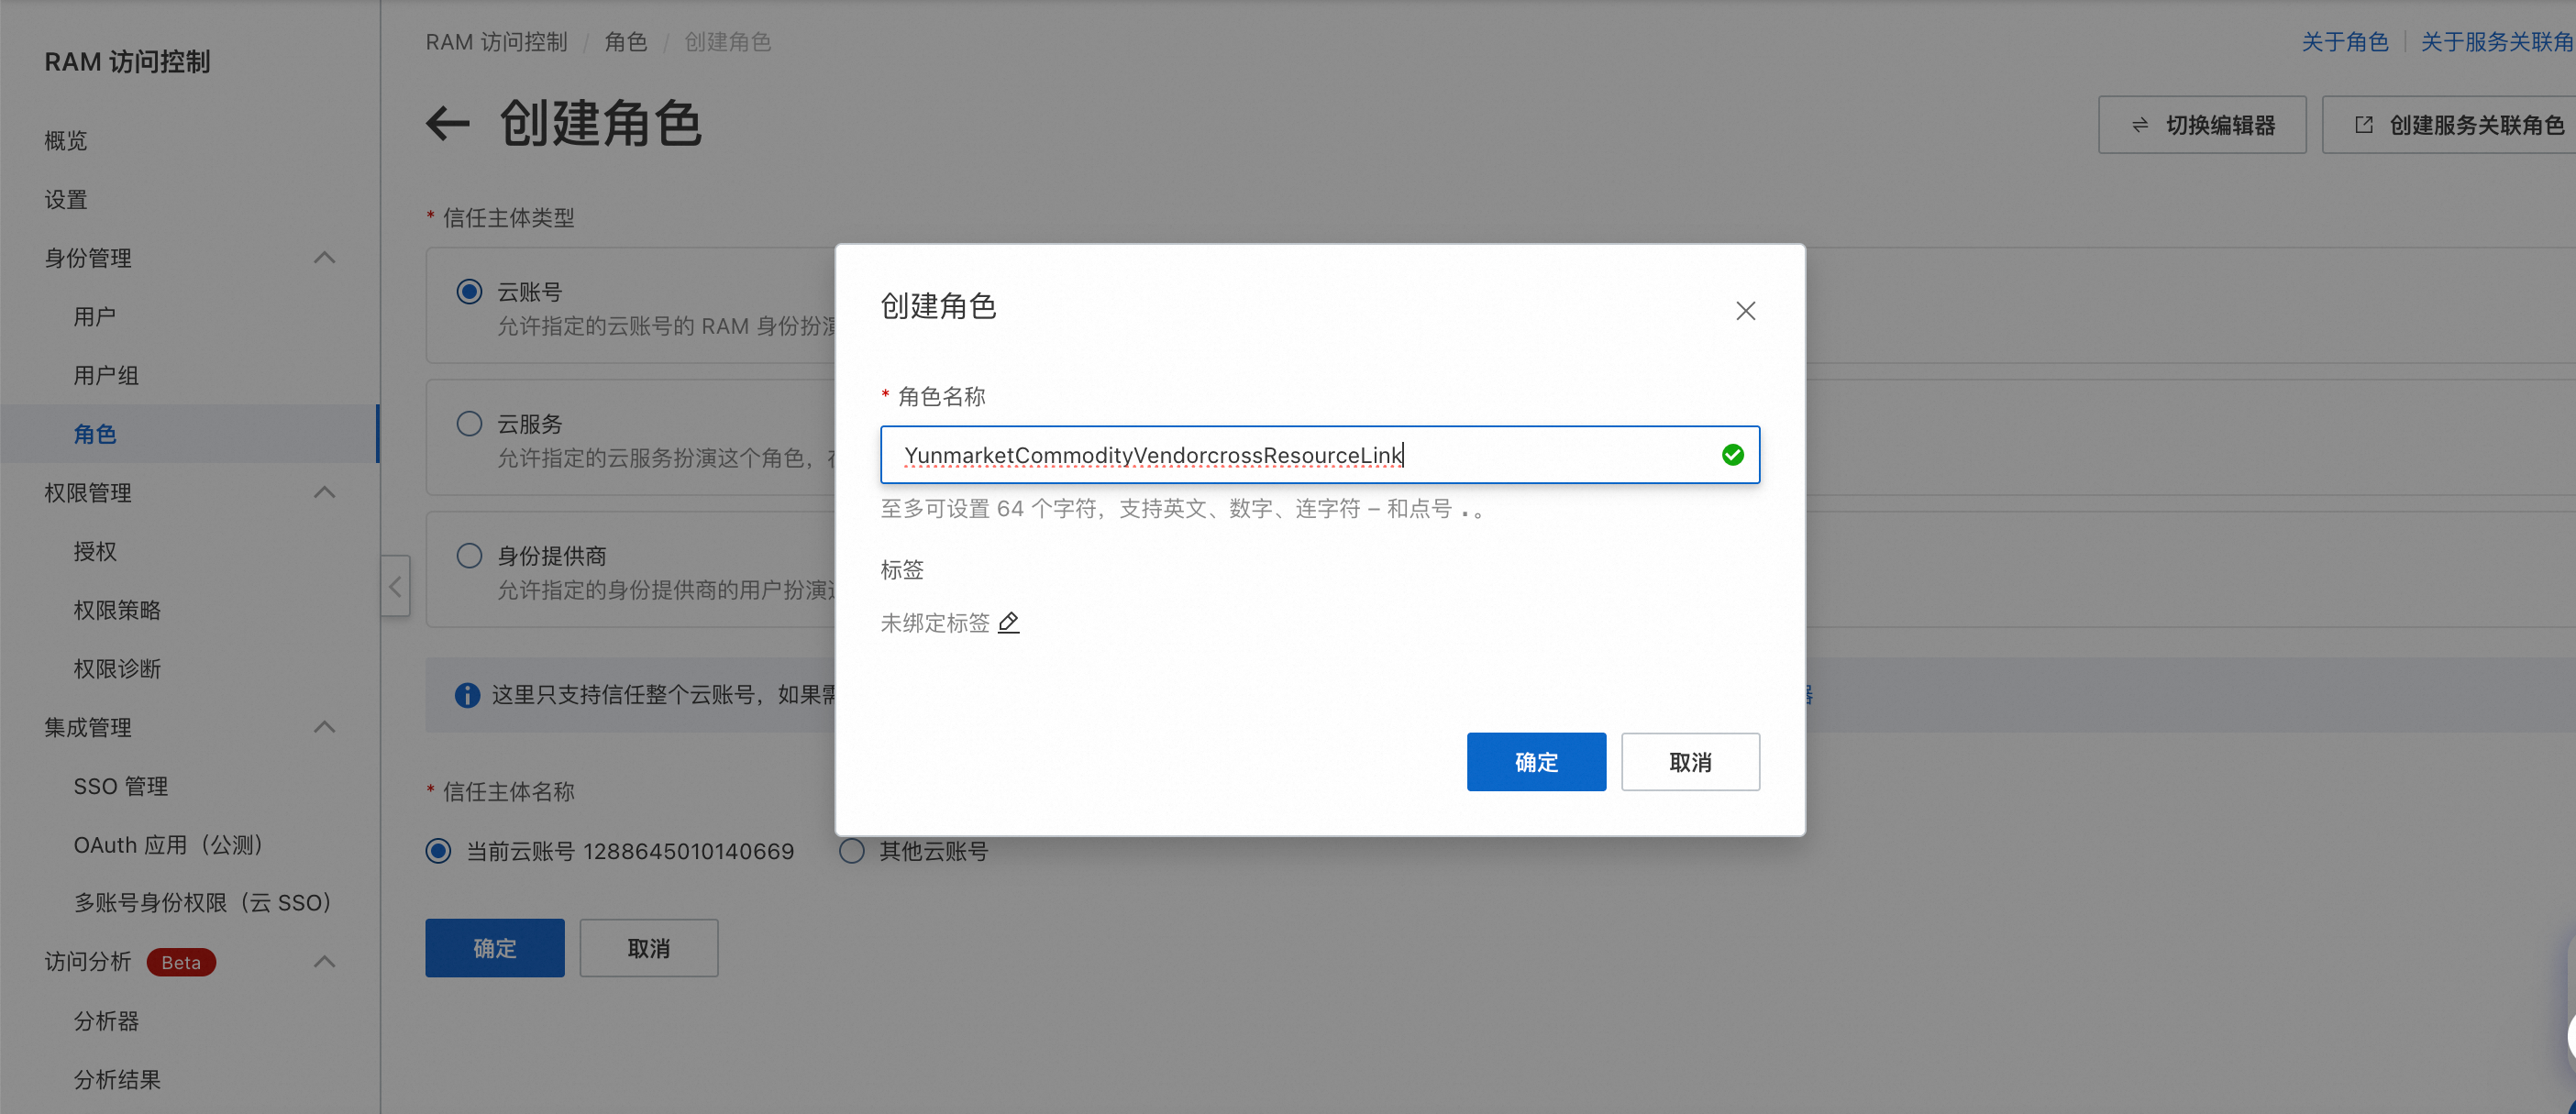The image size is (2576, 1114).
Task: Select 当前云账号 1288645010140669 radio option
Action: (438, 851)
